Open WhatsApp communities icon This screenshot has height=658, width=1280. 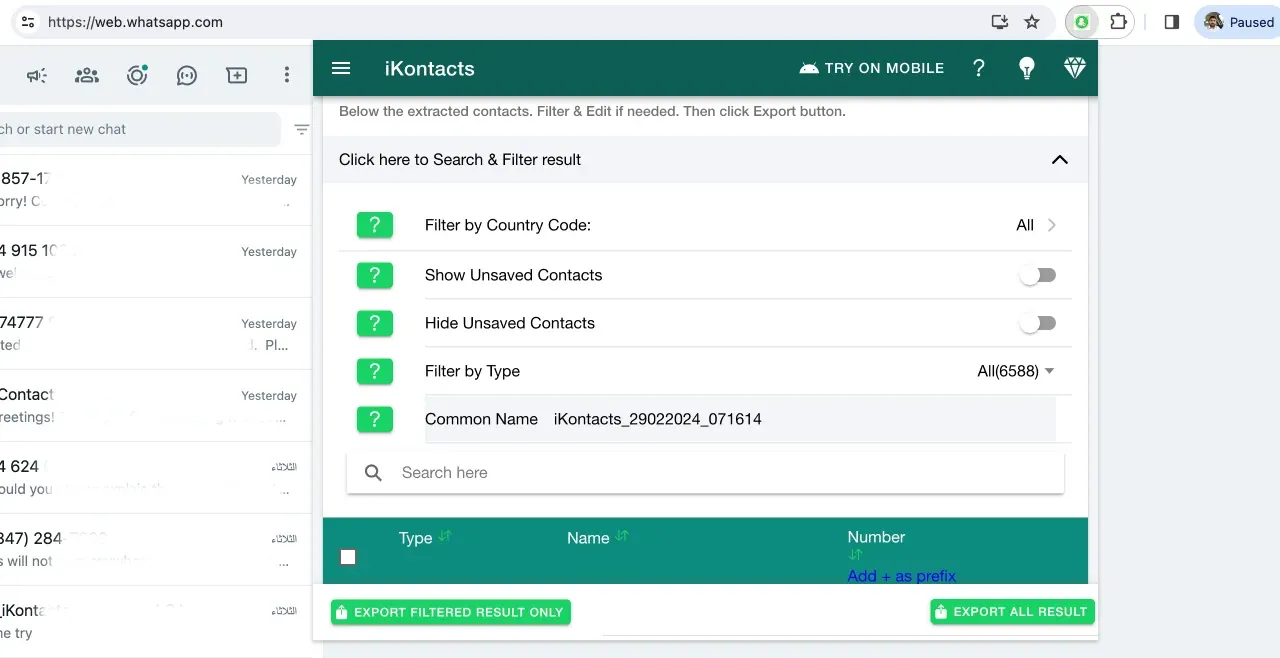tap(87, 75)
